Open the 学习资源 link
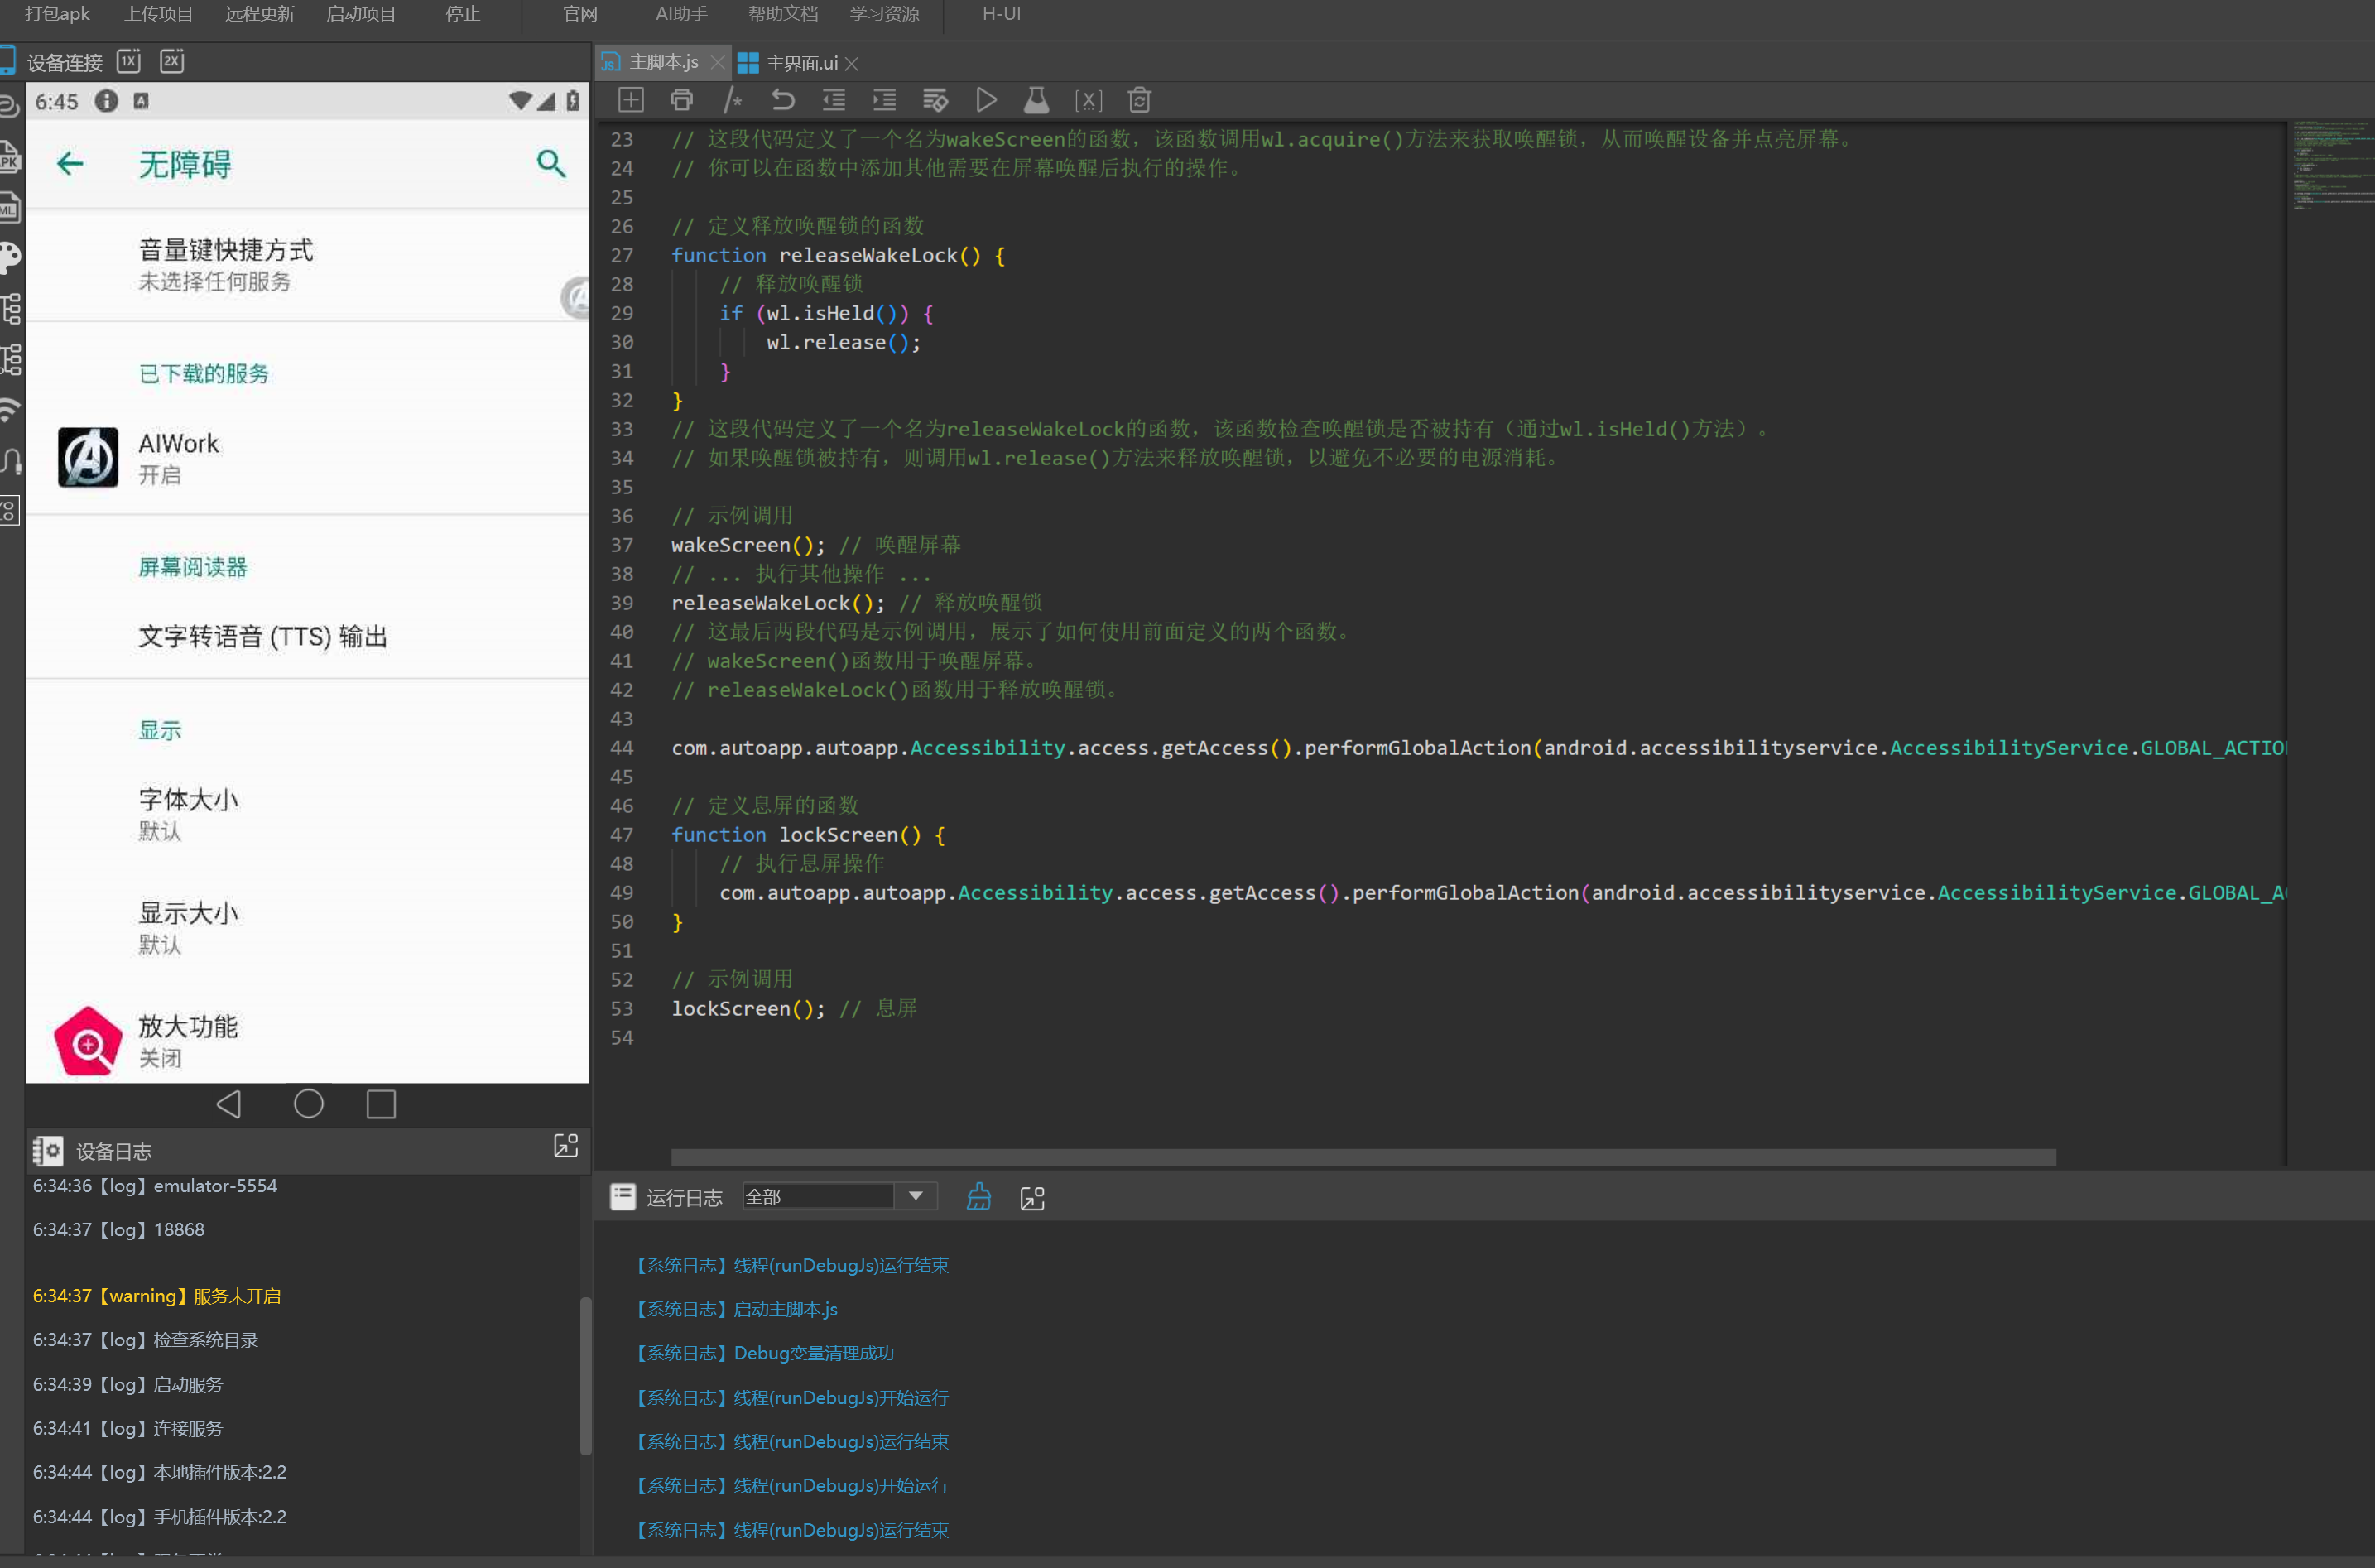This screenshot has width=2375, height=1568. pyautogui.click(x=884, y=14)
